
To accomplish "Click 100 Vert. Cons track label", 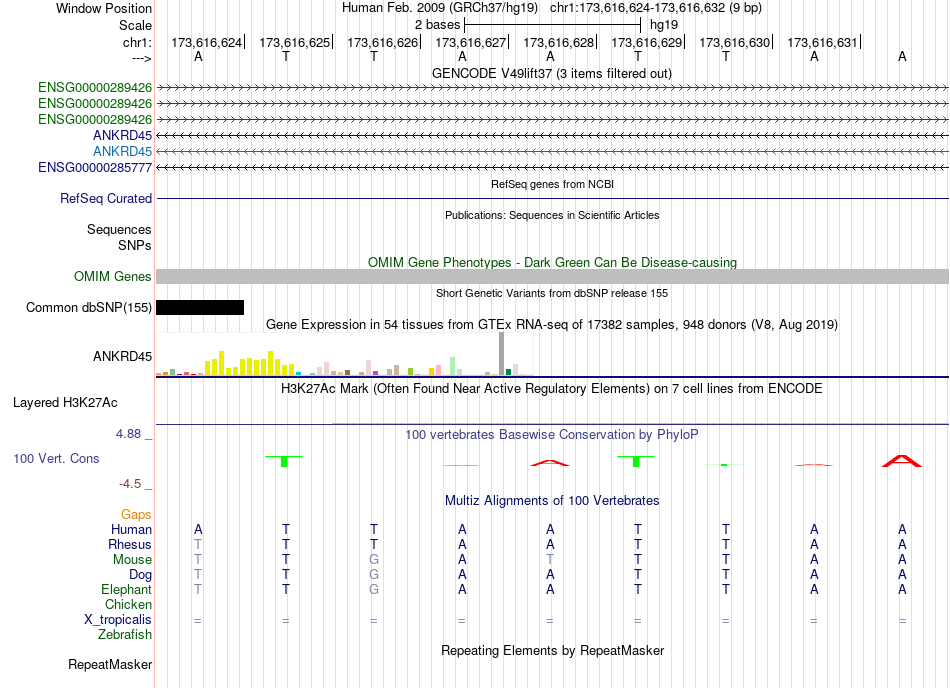I will [x=56, y=458].
